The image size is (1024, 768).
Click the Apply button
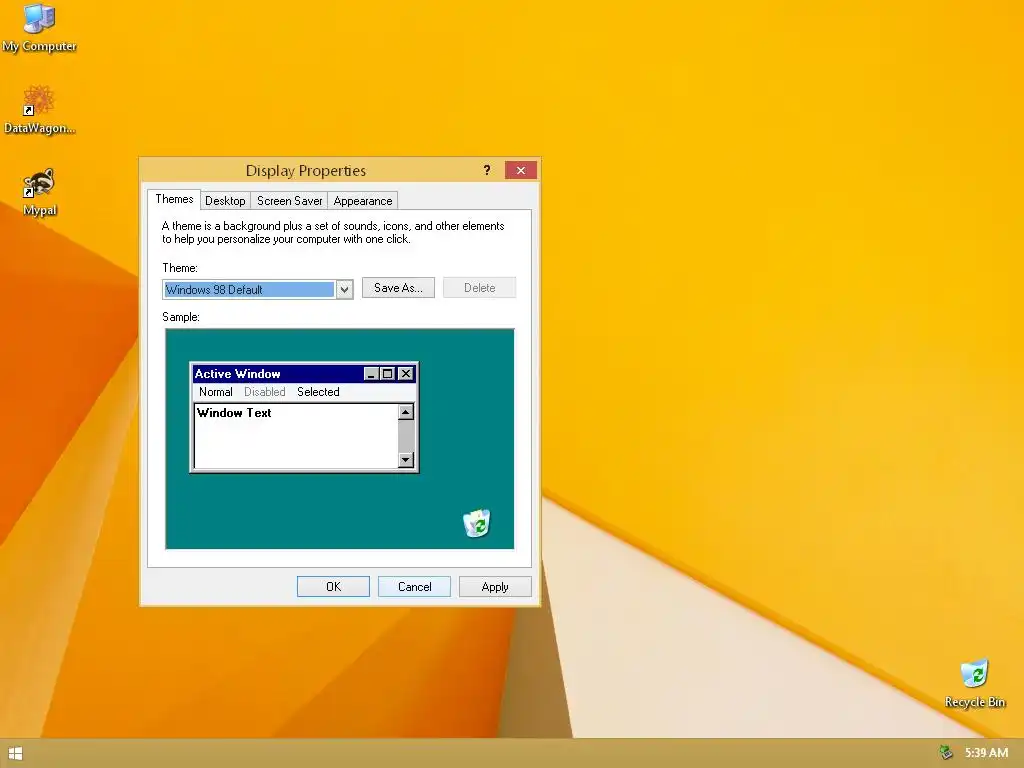495,586
